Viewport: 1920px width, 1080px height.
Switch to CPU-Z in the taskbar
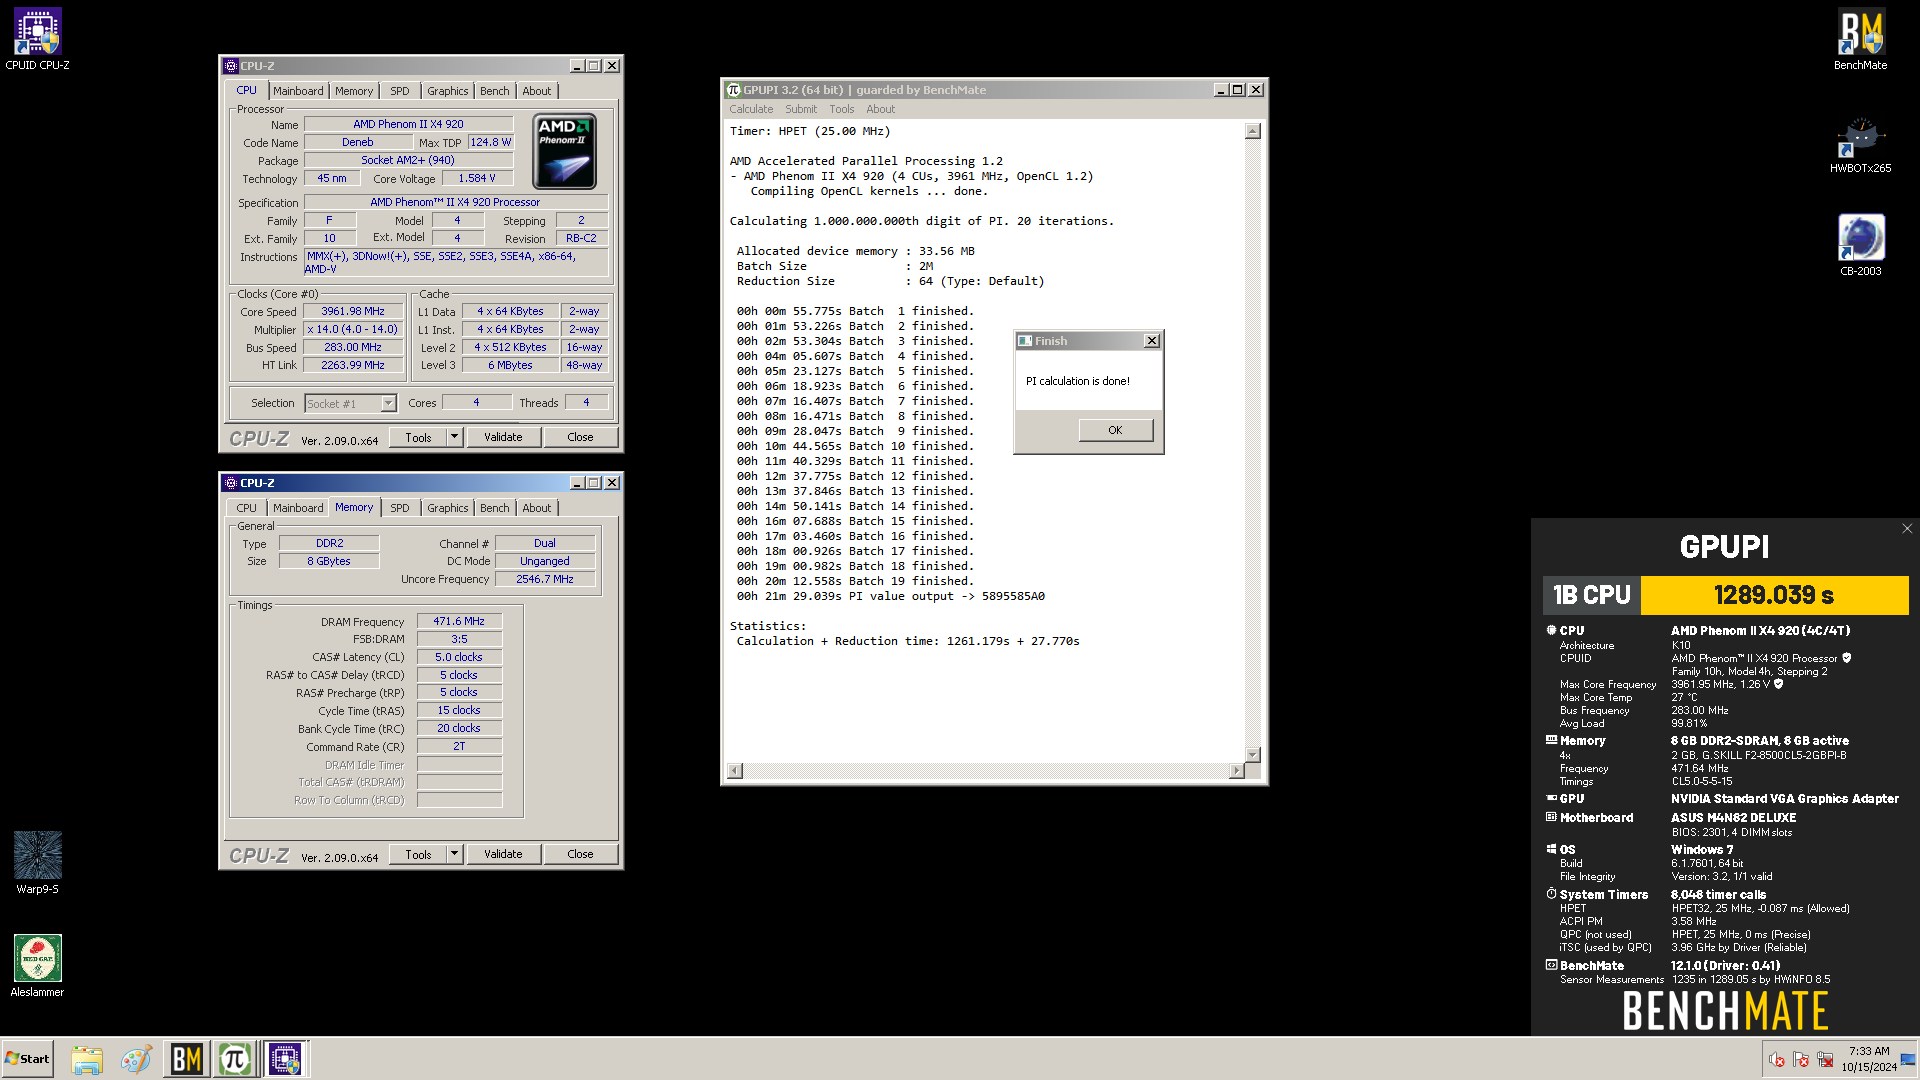coord(285,1059)
